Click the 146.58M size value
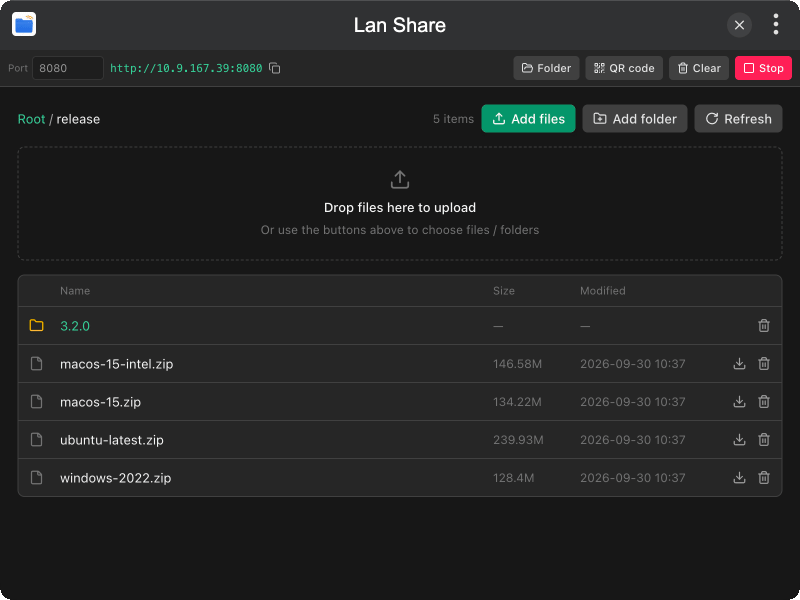 point(517,364)
